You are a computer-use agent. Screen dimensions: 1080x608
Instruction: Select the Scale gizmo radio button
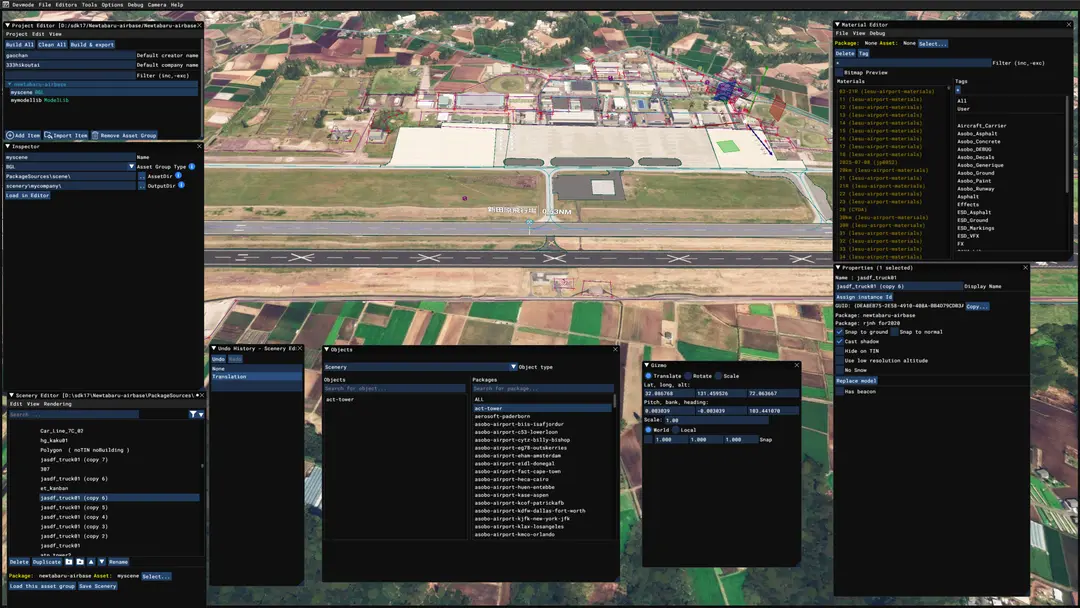tap(718, 376)
